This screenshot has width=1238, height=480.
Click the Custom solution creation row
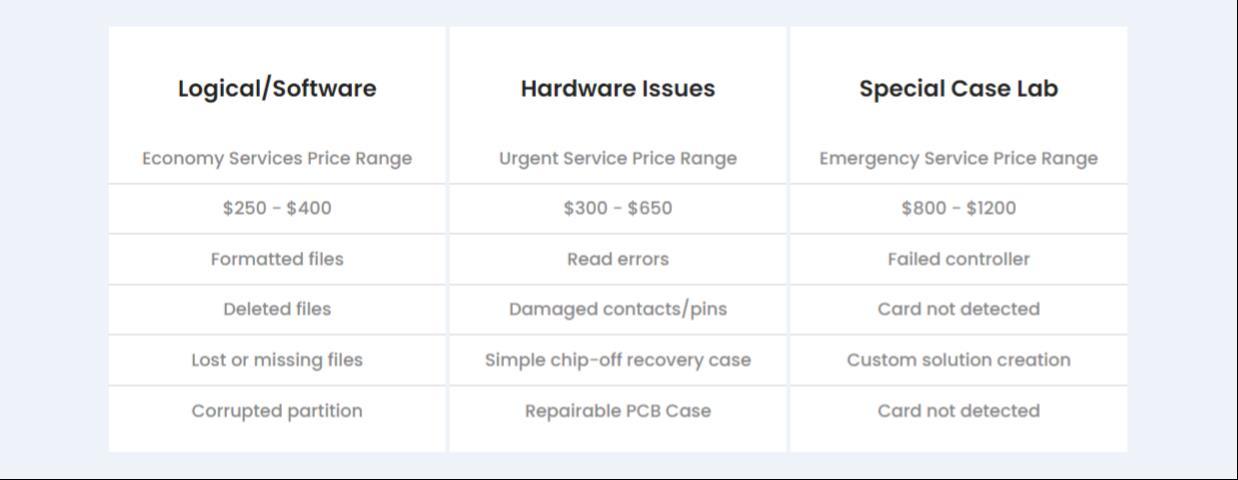point(958,360)
